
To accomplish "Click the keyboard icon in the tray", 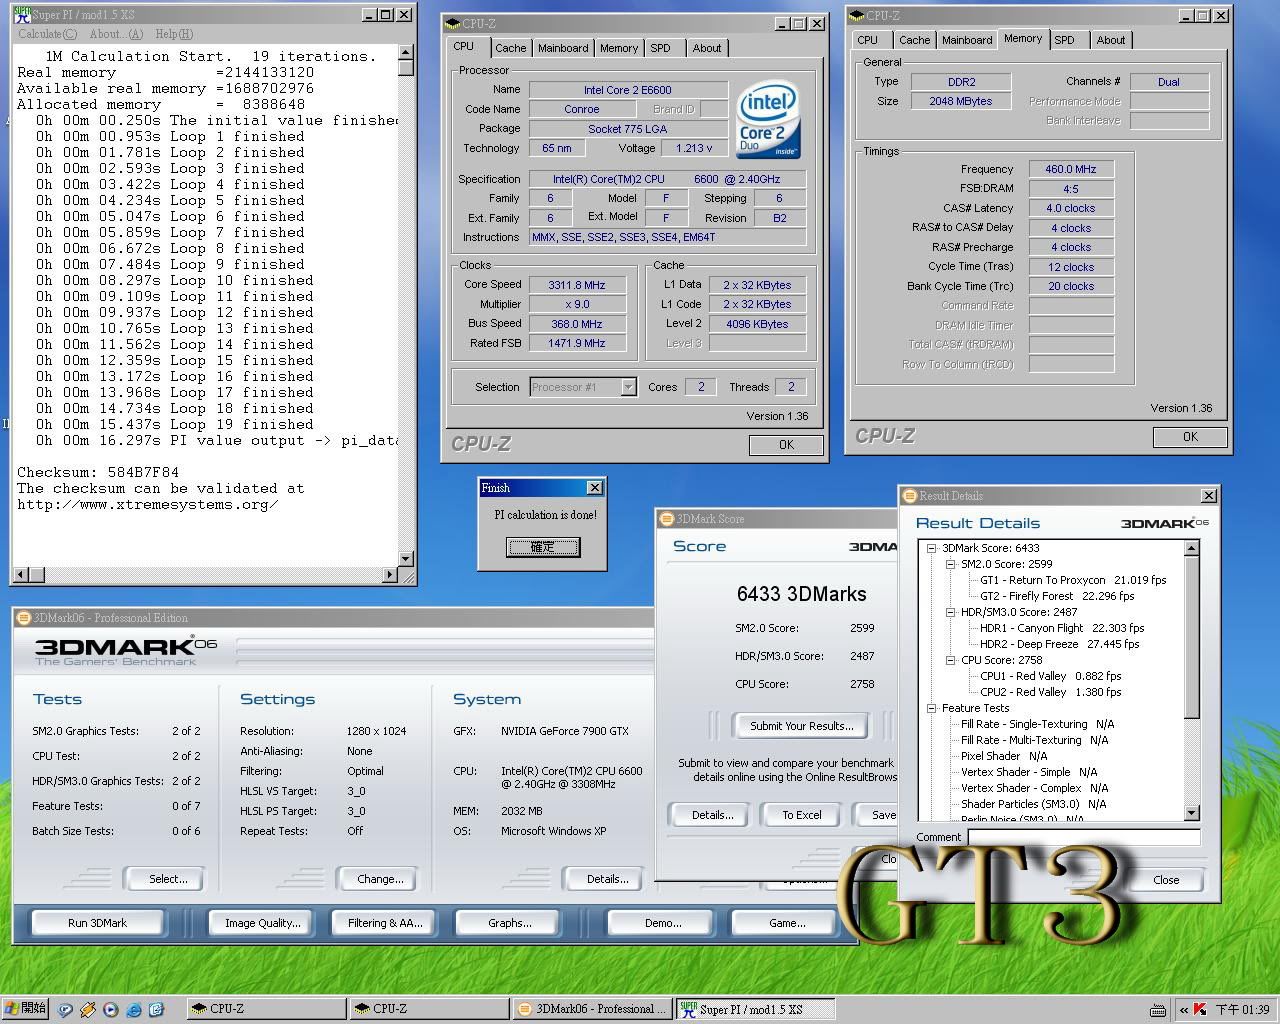I will point(1157,1010).
